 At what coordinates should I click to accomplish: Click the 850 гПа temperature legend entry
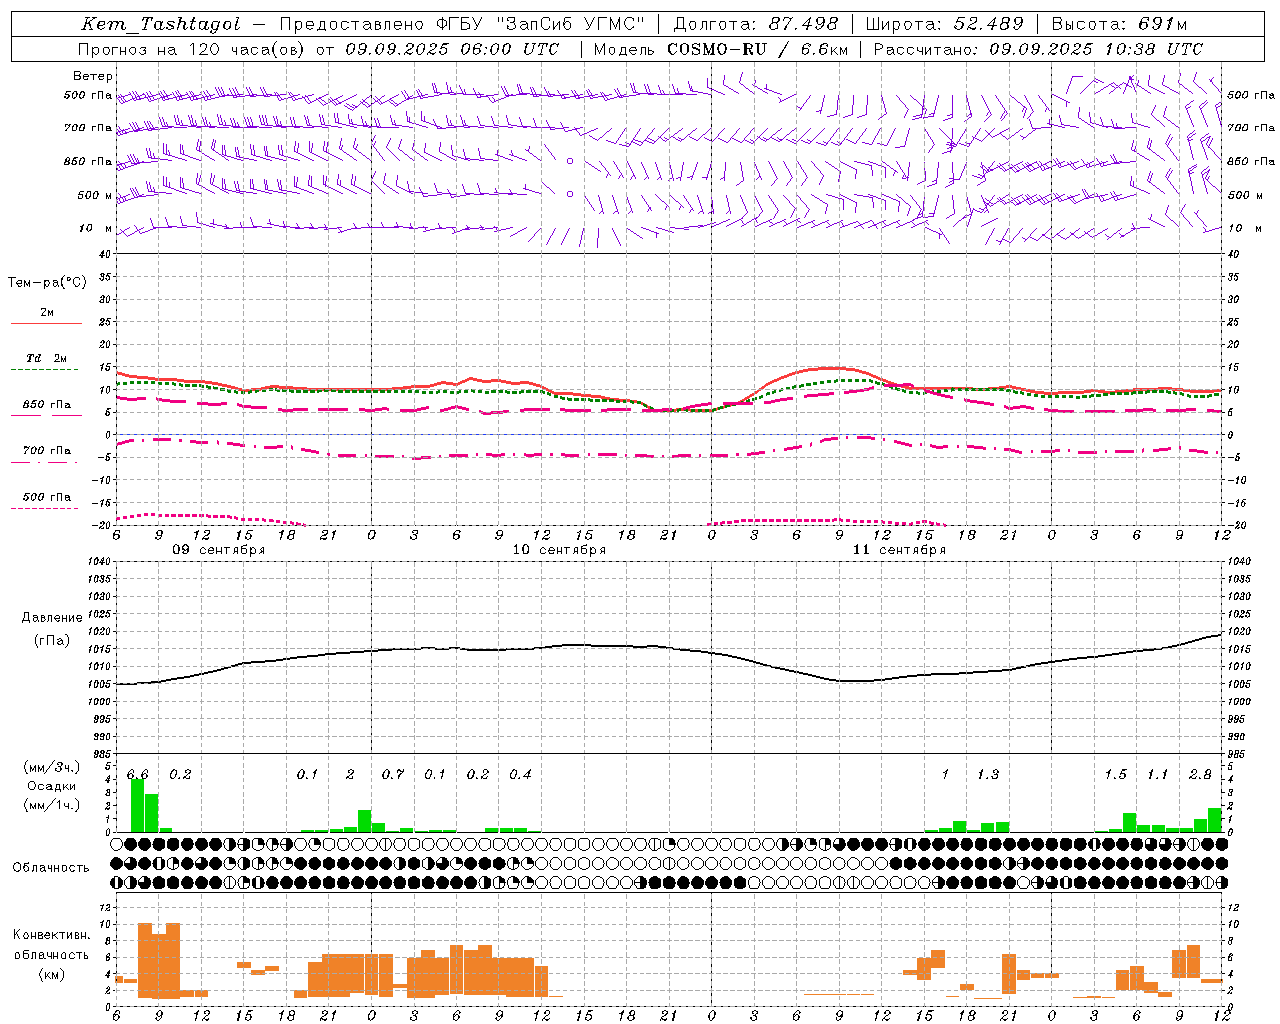47,404
